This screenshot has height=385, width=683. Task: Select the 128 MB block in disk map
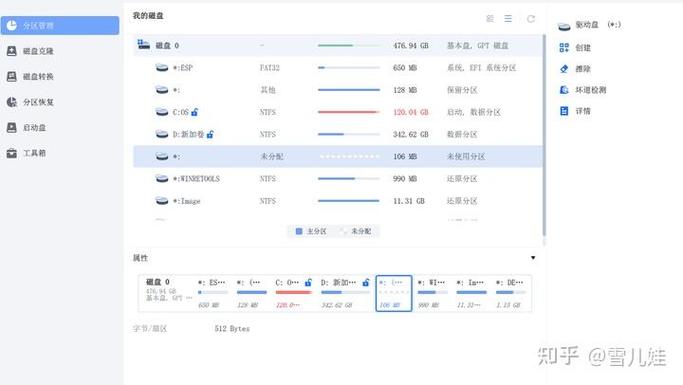(x=251, y=293)
